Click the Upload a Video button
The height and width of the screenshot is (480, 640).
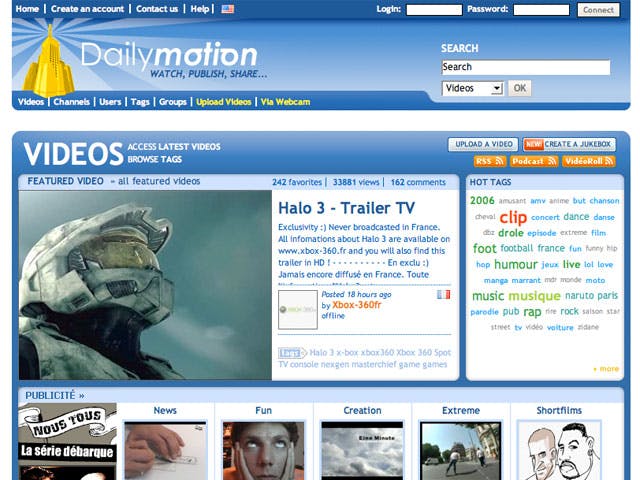point(483,144)
